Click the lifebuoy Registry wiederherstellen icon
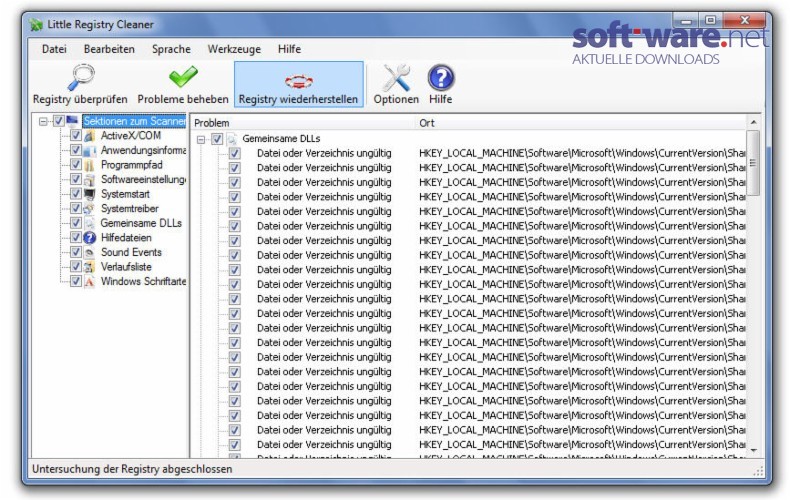790x500 pixels. tap(298, 81)
